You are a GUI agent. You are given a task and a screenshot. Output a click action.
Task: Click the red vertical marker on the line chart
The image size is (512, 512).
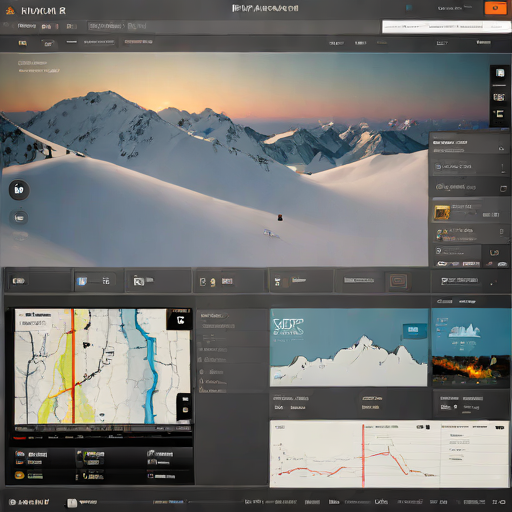363,455
